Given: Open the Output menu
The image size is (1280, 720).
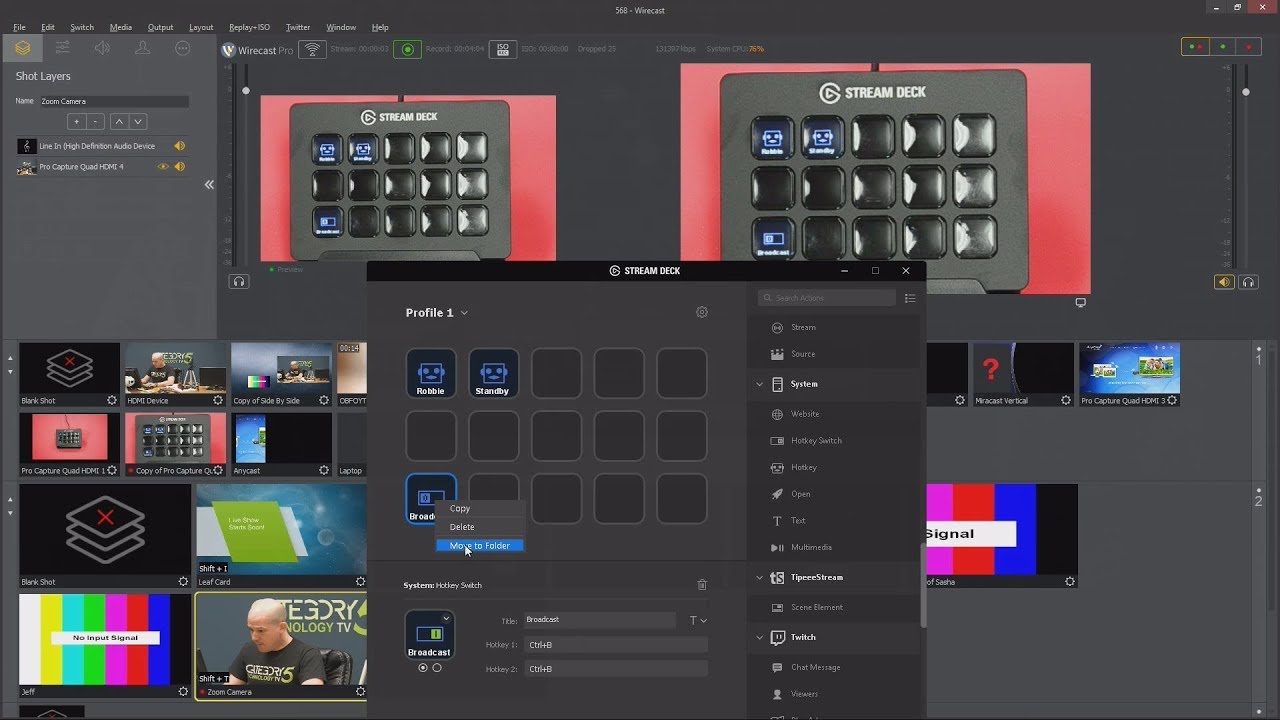Looking at the screenshot, I should pyautogui.click(x=160, y=27).
